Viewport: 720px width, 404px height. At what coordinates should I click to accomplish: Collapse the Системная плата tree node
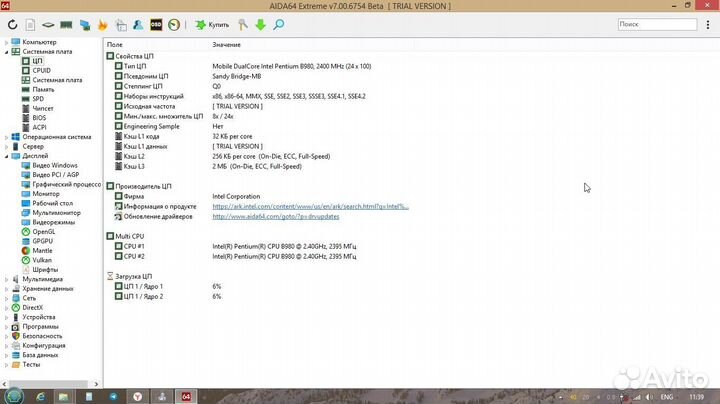(x=7, y=51)
